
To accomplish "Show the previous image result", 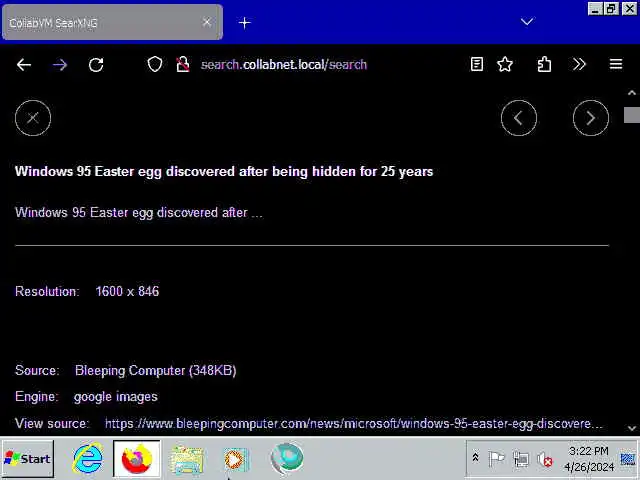I will coord(519,118).
